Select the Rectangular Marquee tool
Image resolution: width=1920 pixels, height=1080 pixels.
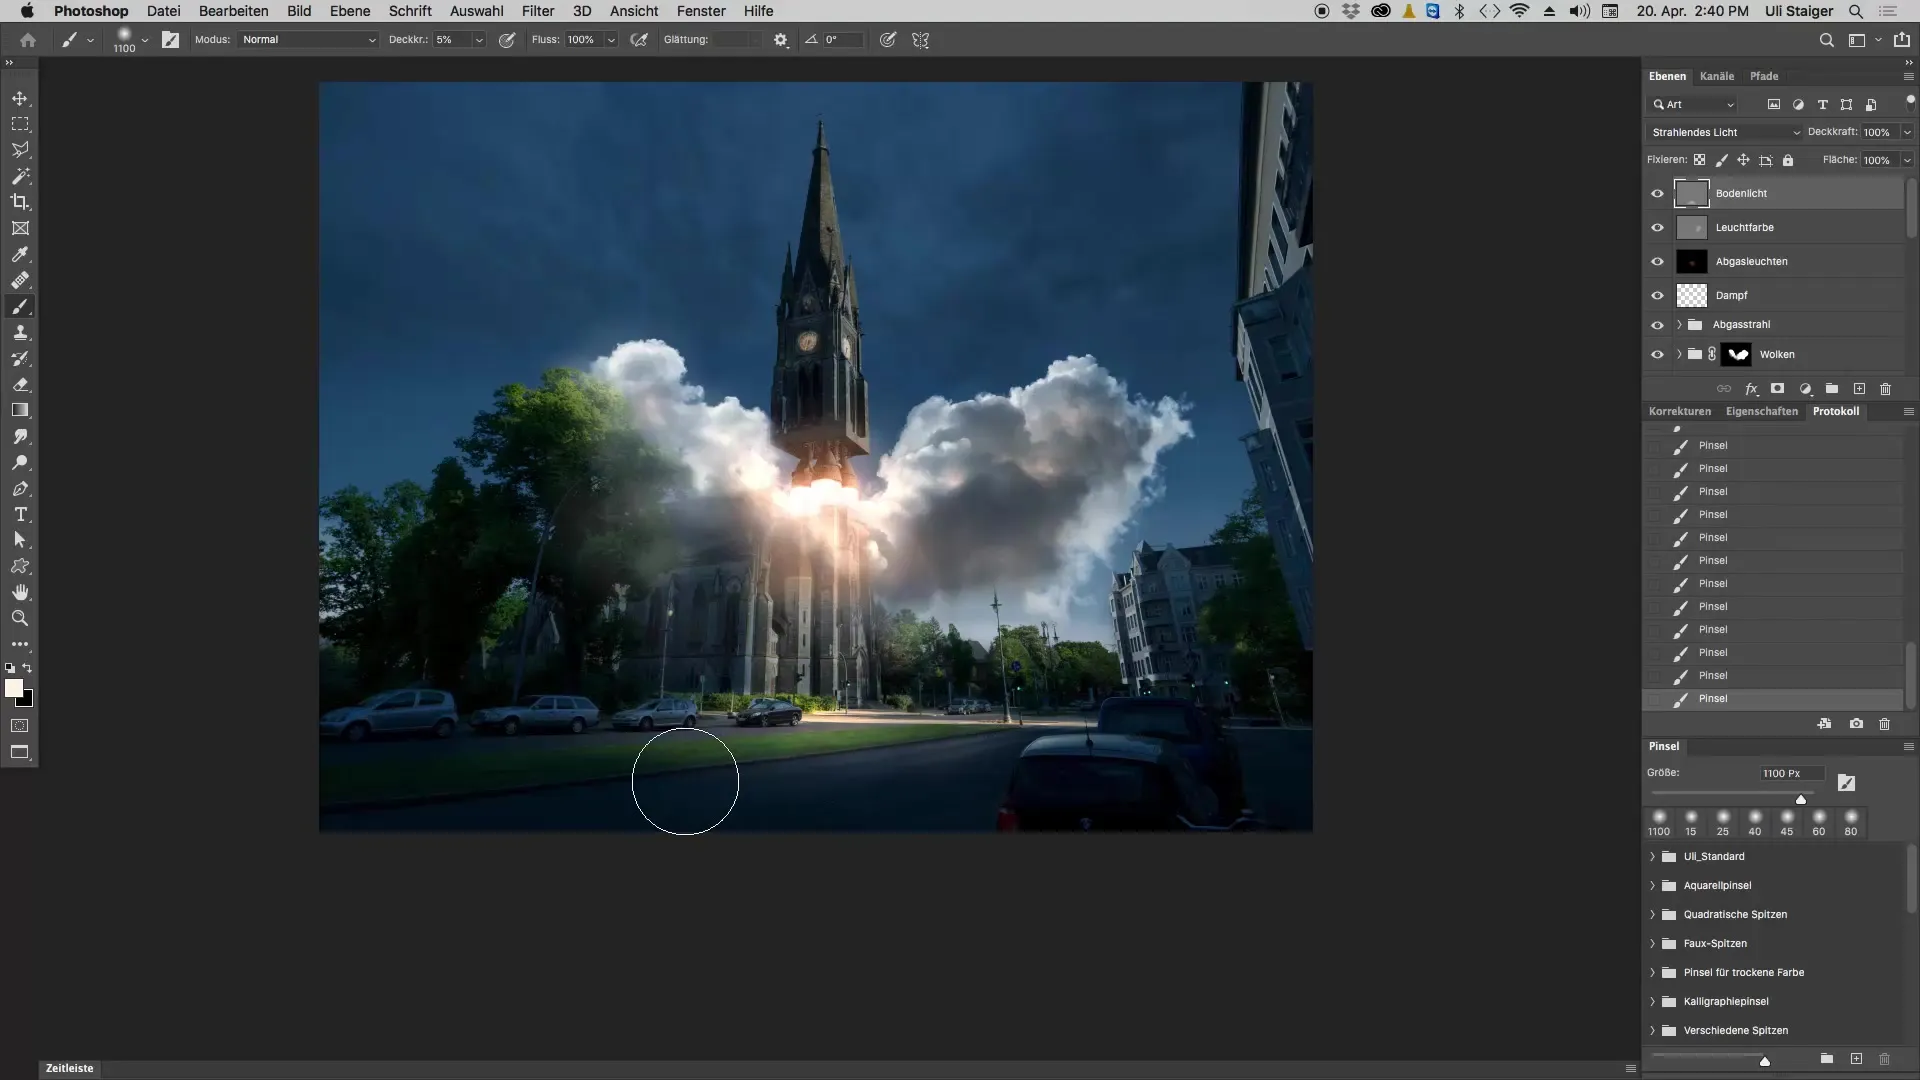point(20,124)
